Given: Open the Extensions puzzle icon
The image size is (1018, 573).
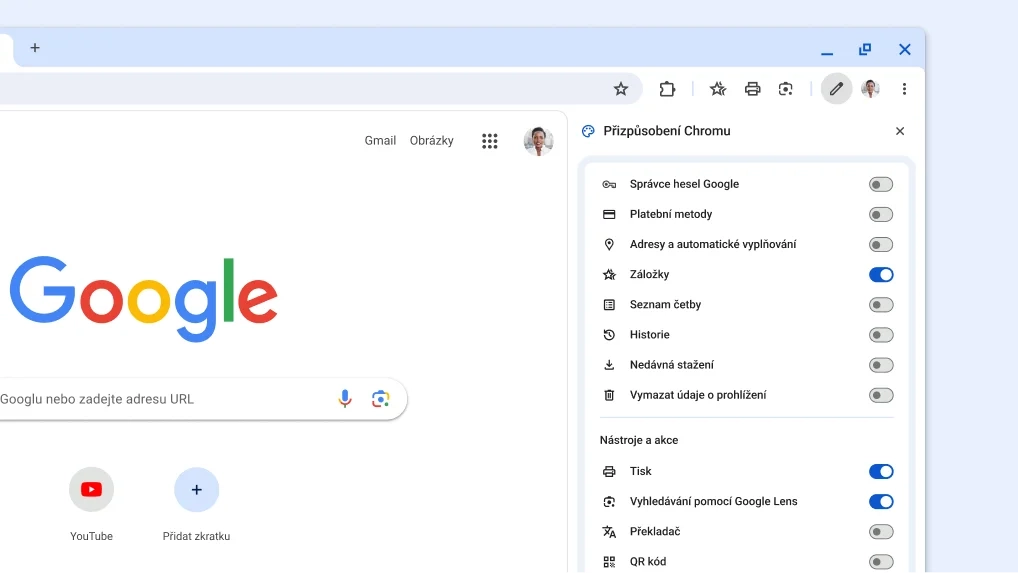Looking at the screenshot, I should point(667,89).
